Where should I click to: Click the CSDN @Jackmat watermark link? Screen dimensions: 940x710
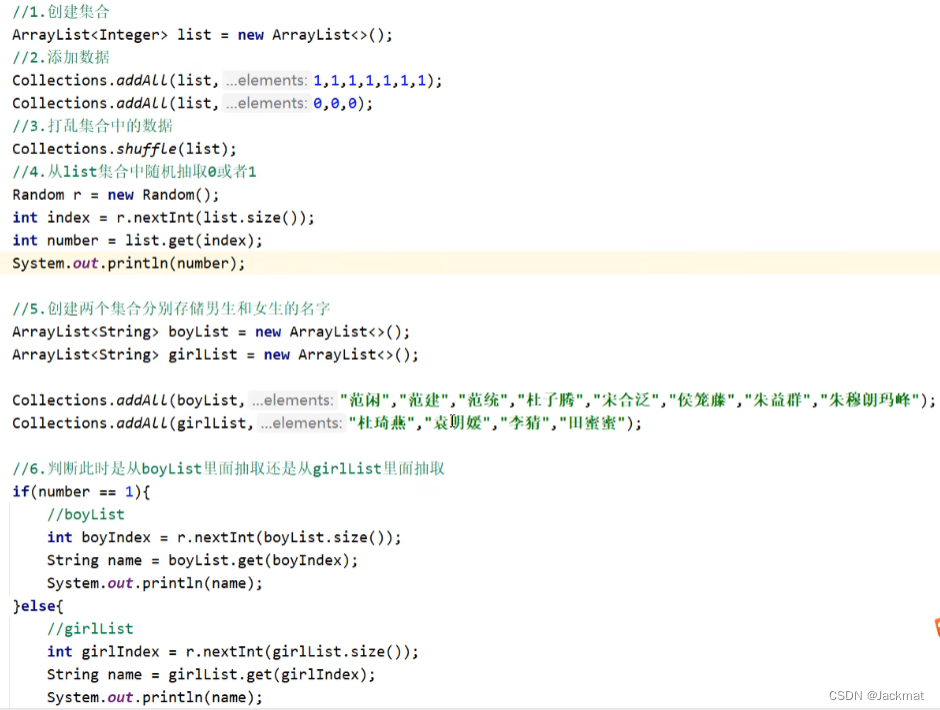[x=878, y=695]
